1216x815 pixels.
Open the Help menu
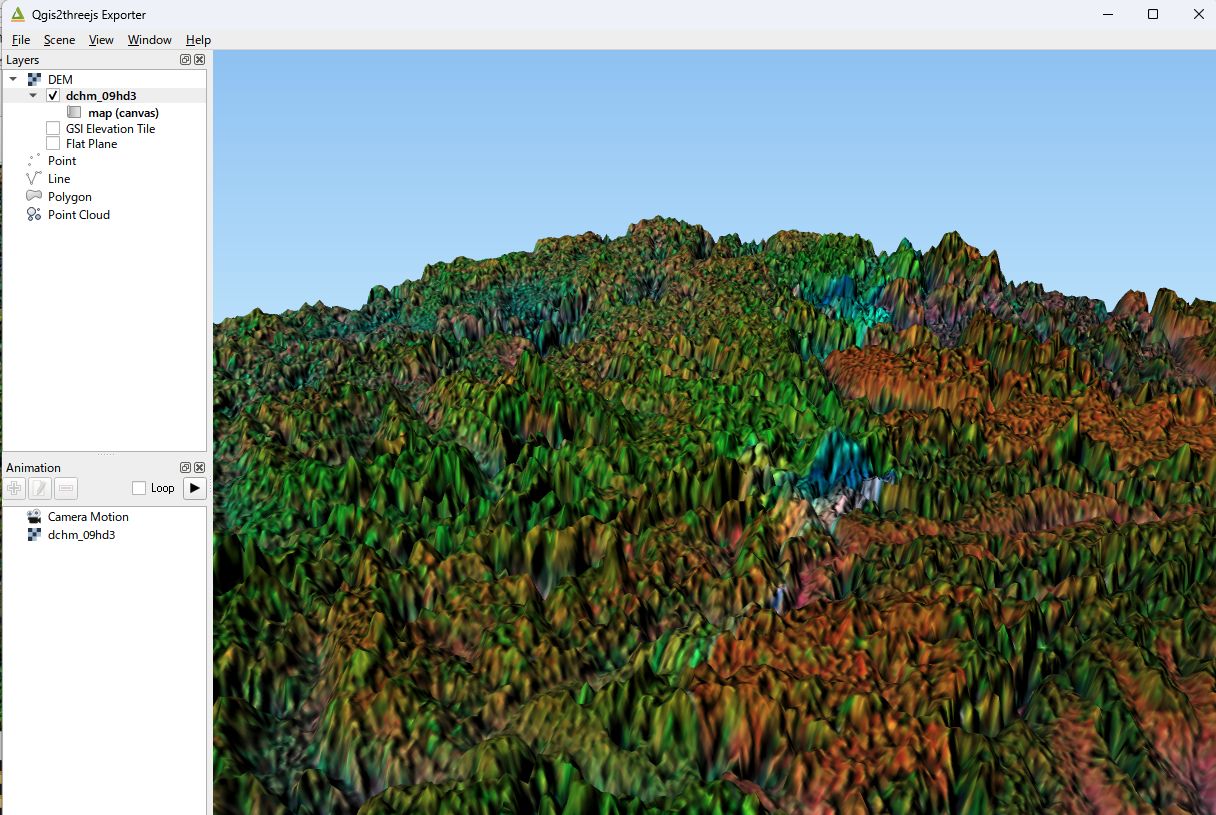point(198,40)
